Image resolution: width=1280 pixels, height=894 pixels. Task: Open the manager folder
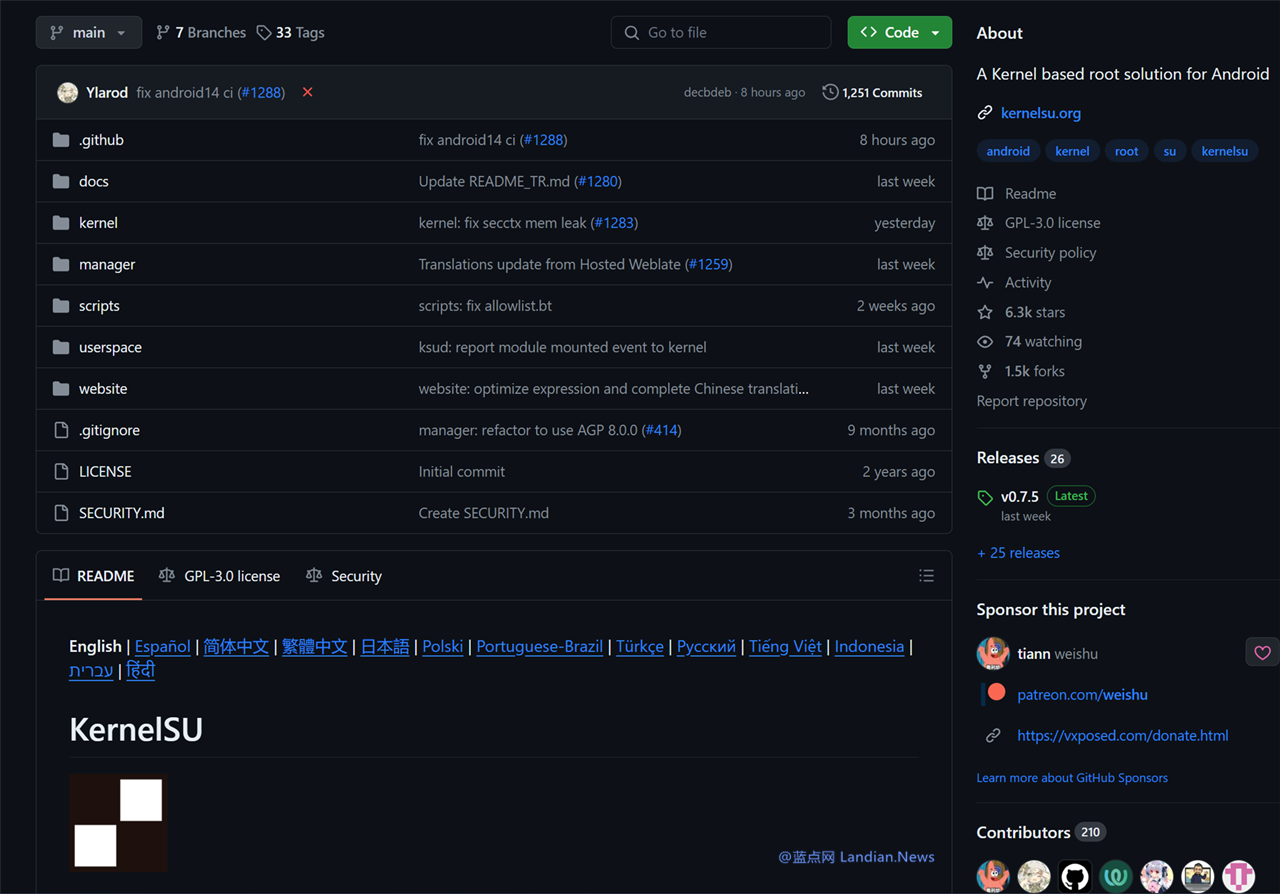point(107,264)
